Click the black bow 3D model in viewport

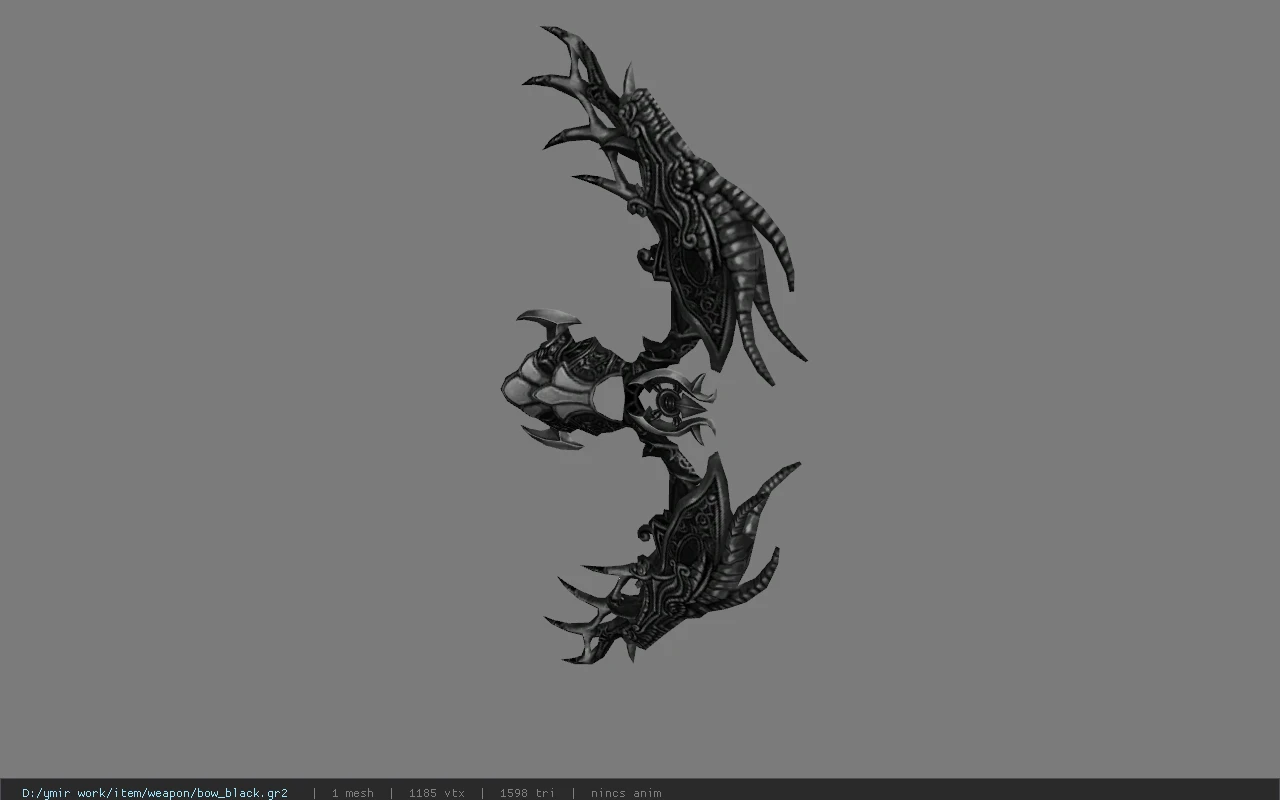[x=654, y=345]
